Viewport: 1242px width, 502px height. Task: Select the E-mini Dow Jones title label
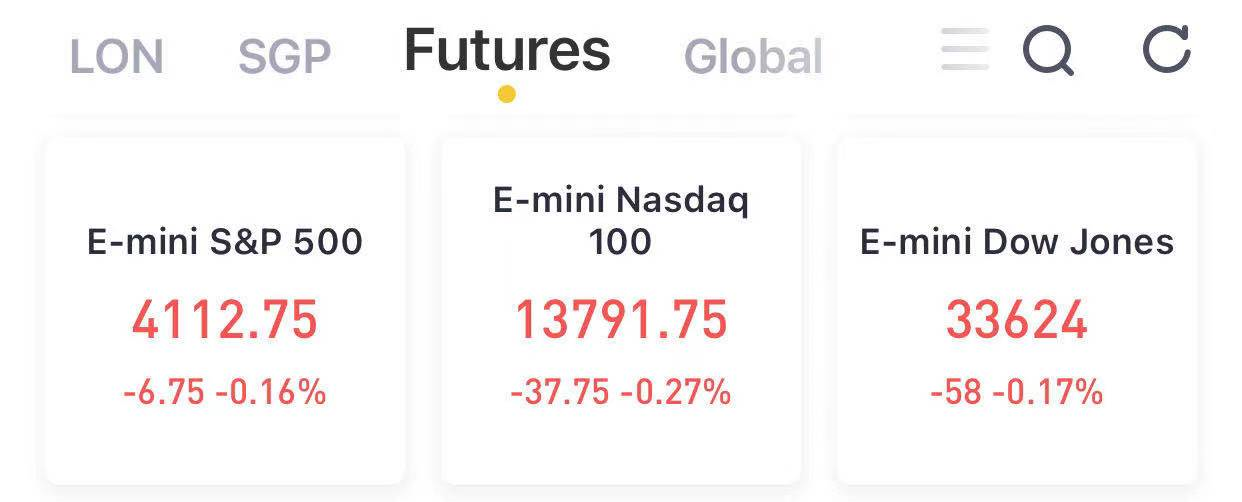pyautogui.click(x=1017, y=242)
